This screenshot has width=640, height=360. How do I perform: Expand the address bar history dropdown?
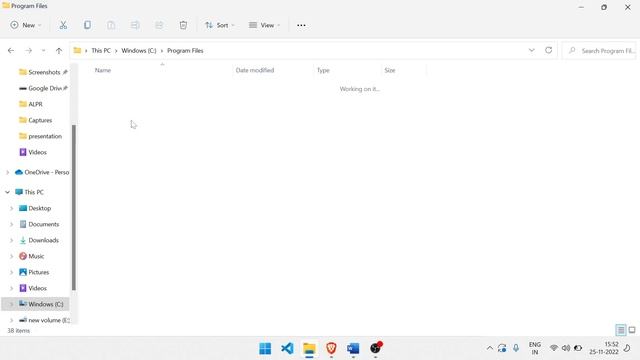point(531,50)
